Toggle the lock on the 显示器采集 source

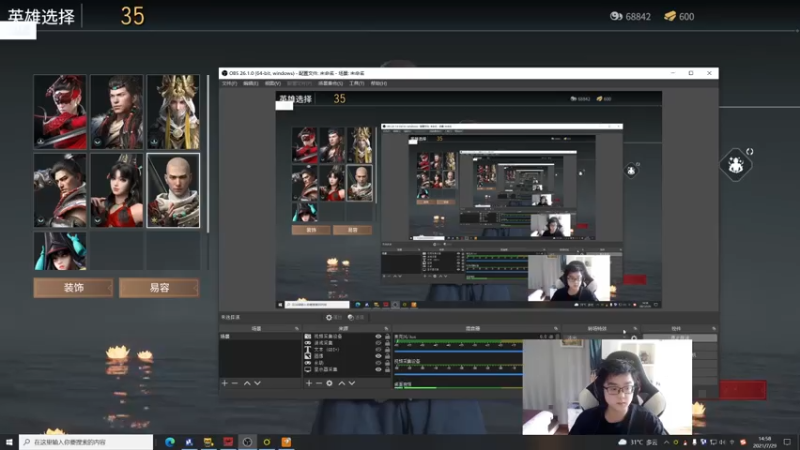[387, 369]
